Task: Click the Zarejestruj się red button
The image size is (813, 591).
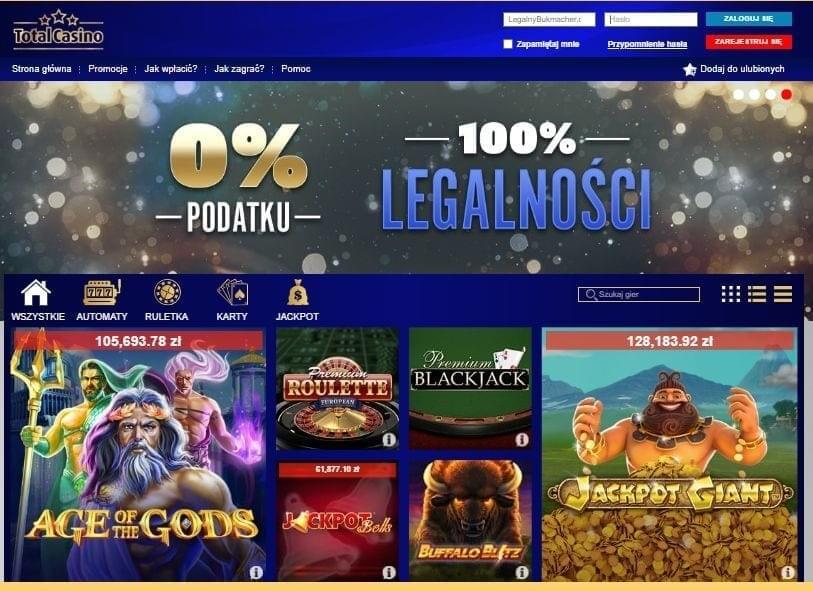Action: [x=749, y=41]
